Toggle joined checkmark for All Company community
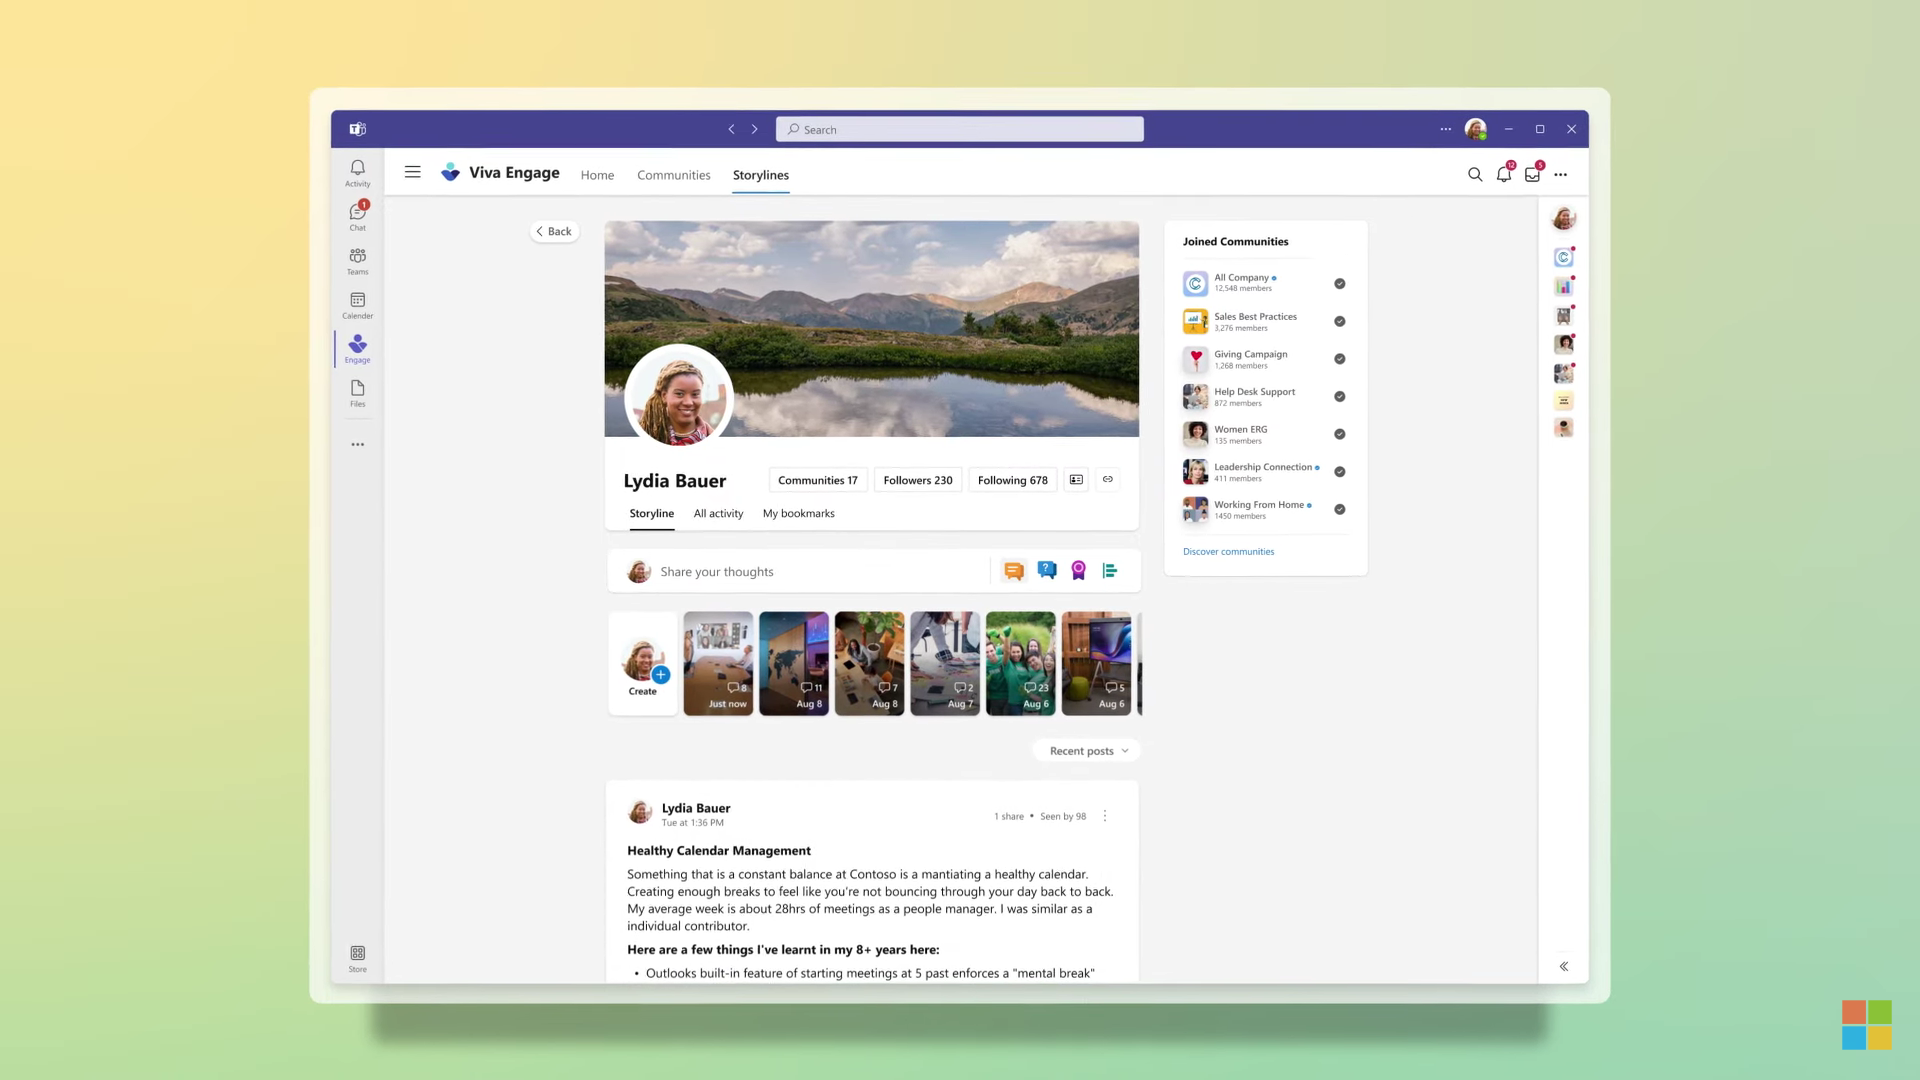This screenshot has width=1920, height=1080. click(1339, 284)
